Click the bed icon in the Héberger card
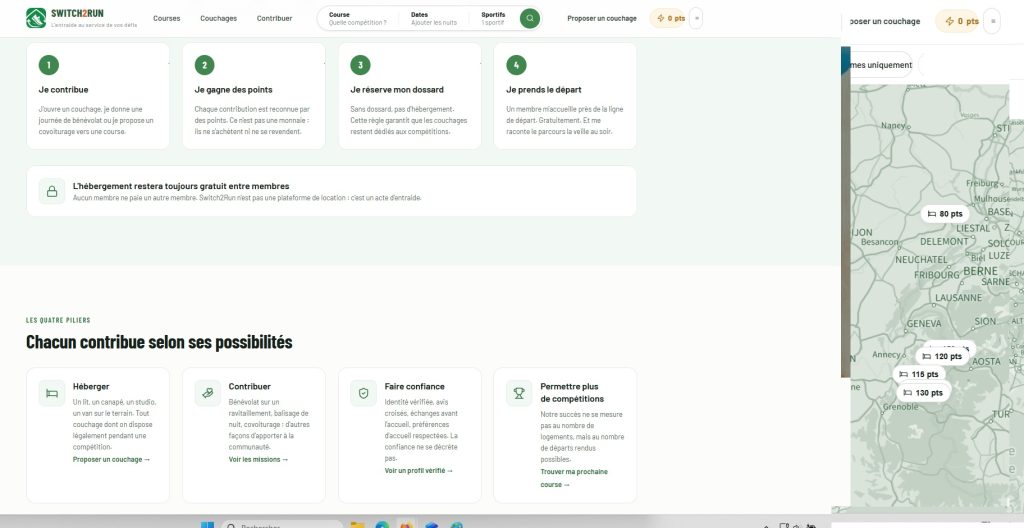Image resolution: width=1024 pixels, height=528 pixels. point(52,393)
